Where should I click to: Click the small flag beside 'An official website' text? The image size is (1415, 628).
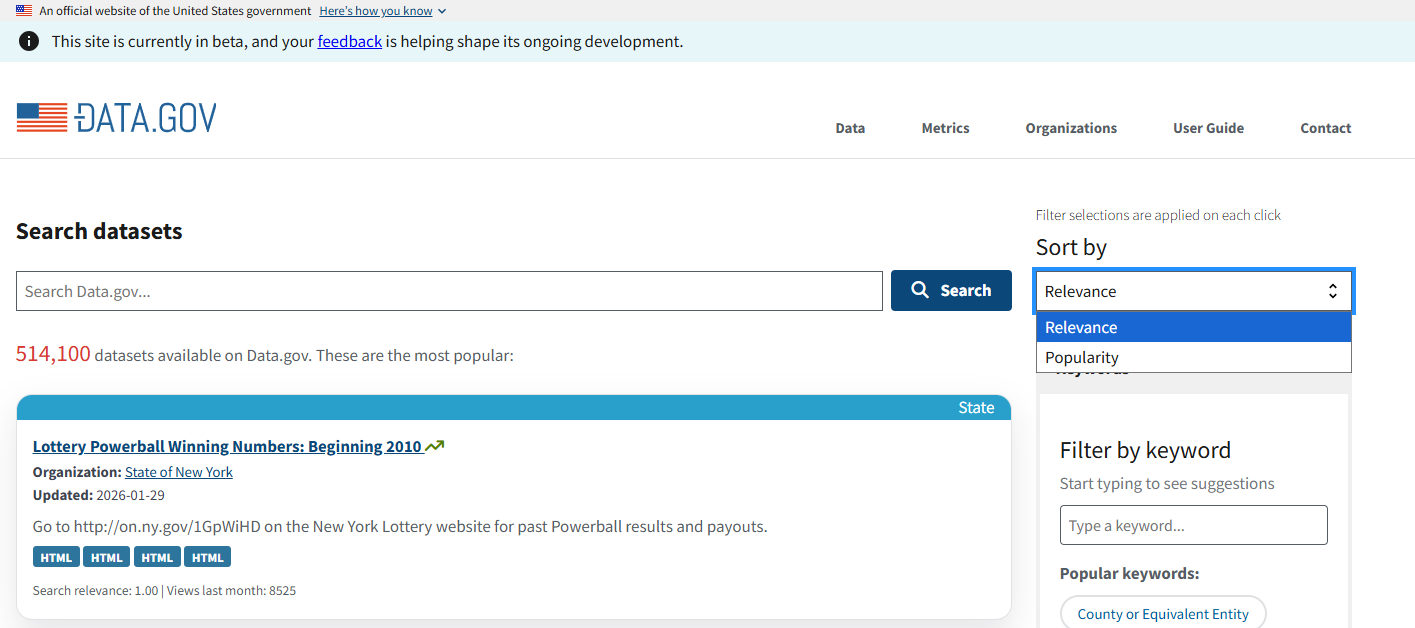point(22,10)
